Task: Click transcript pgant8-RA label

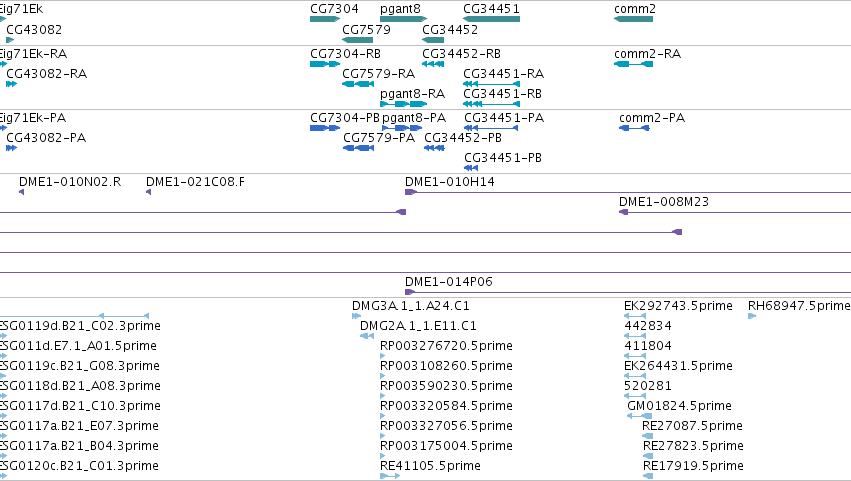Action: click(x=412, y=94)
